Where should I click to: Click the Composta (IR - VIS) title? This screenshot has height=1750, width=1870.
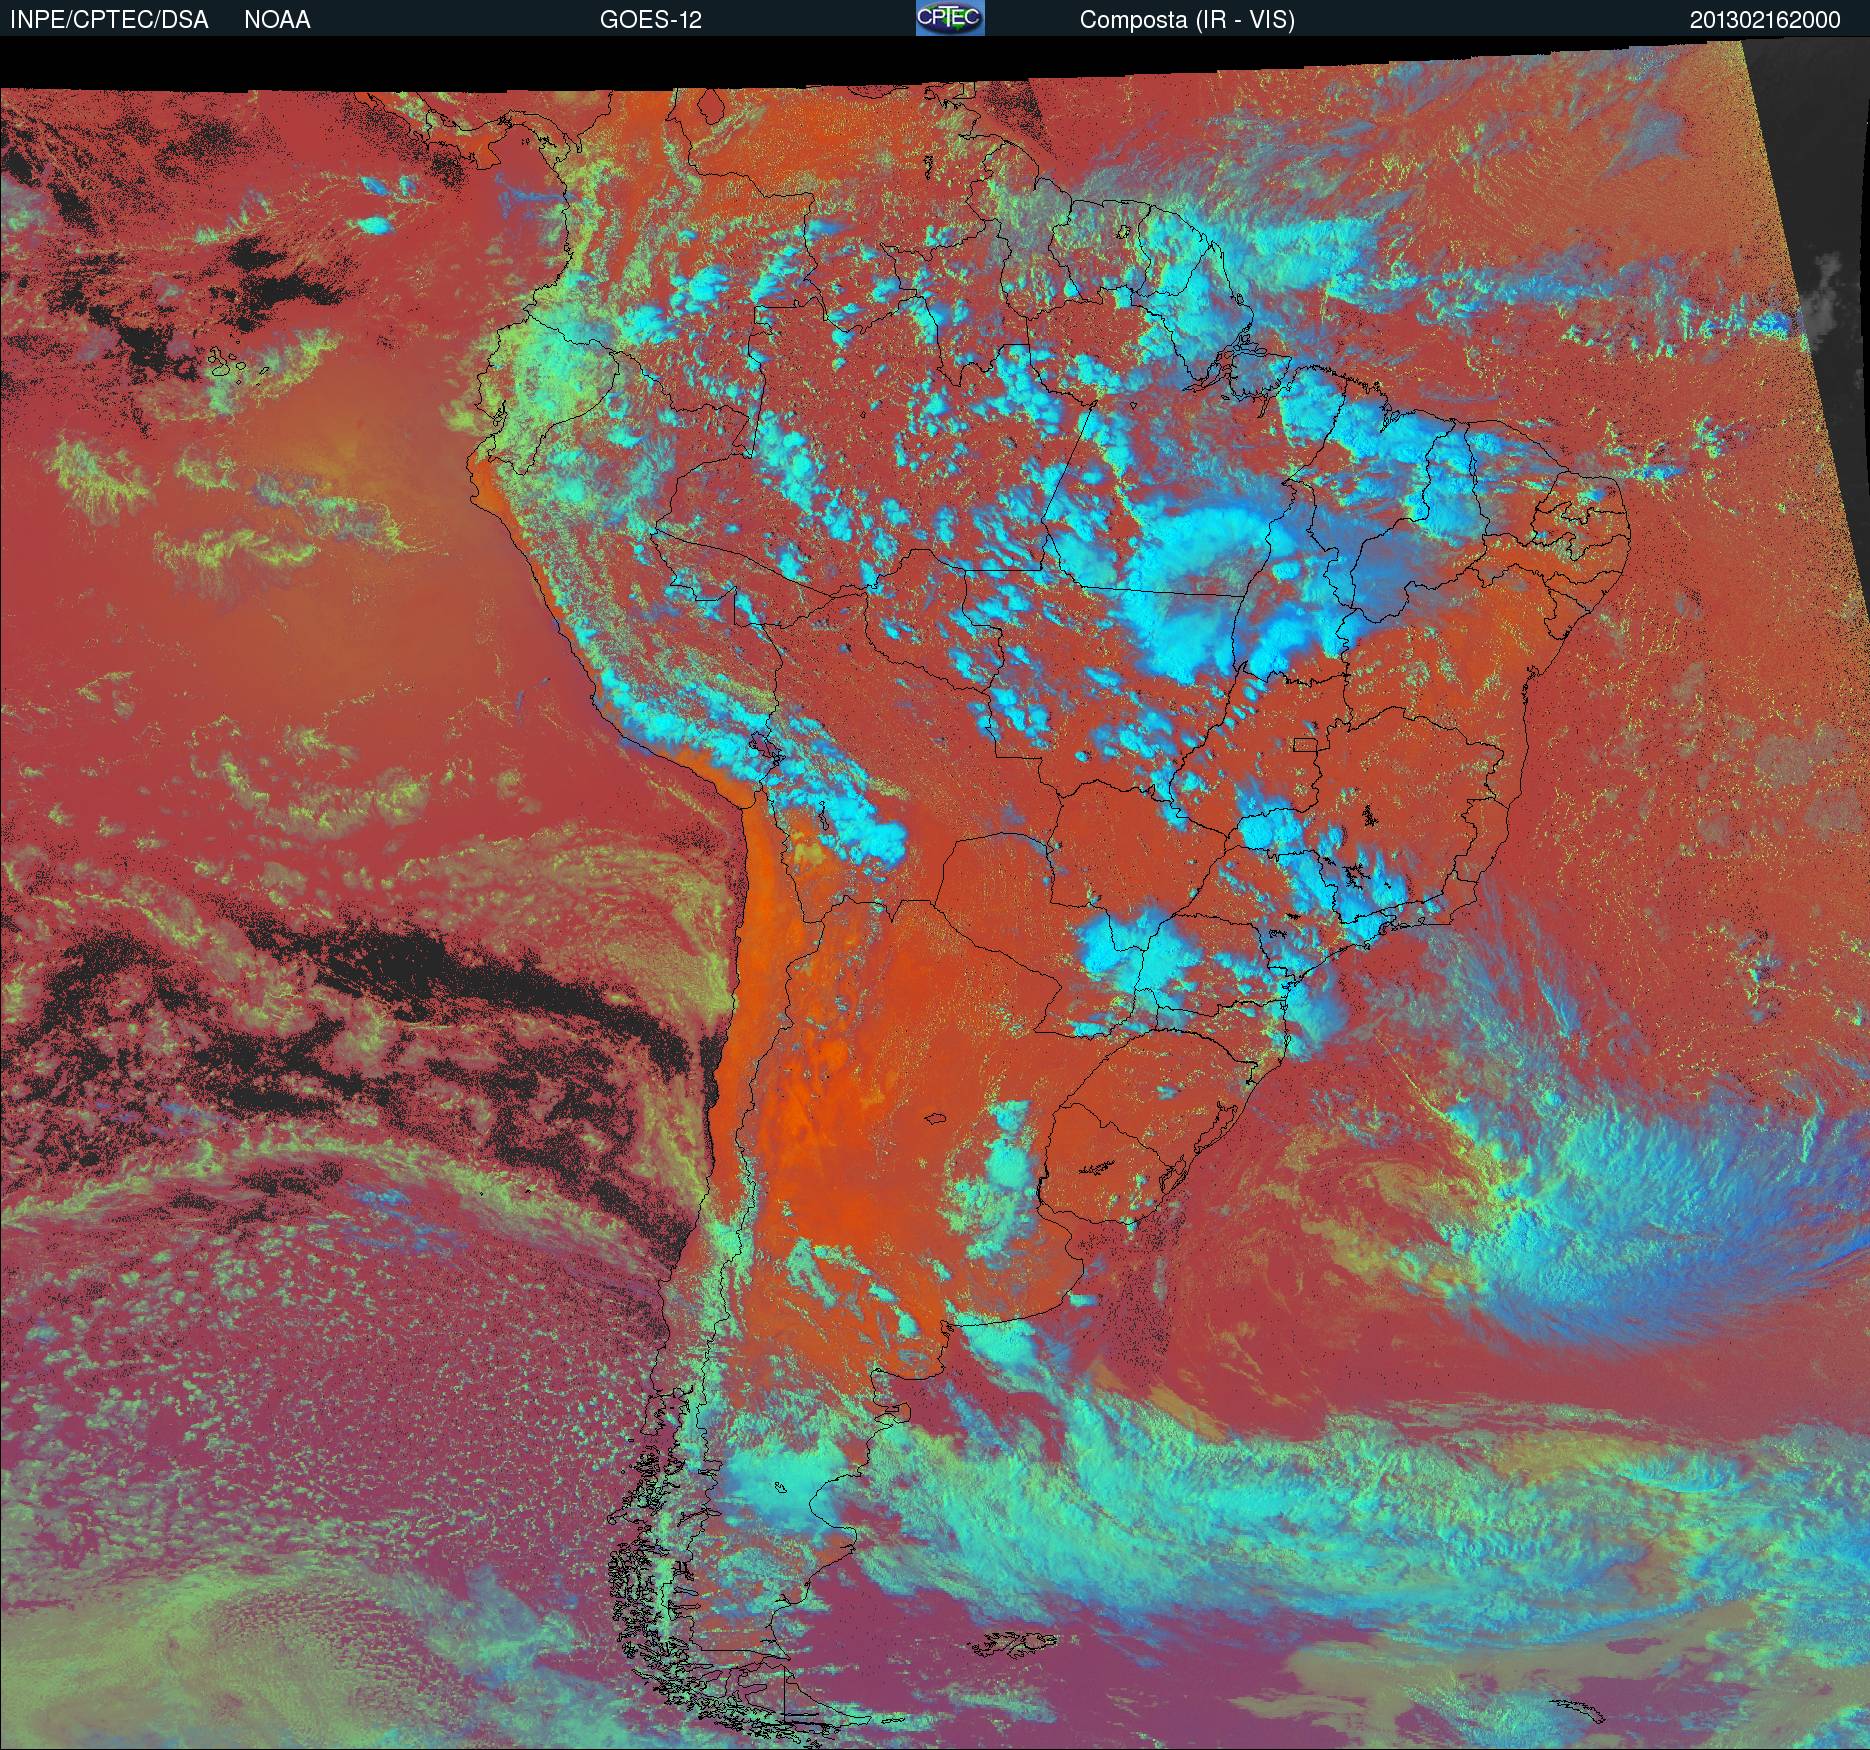click(1187, 20)
